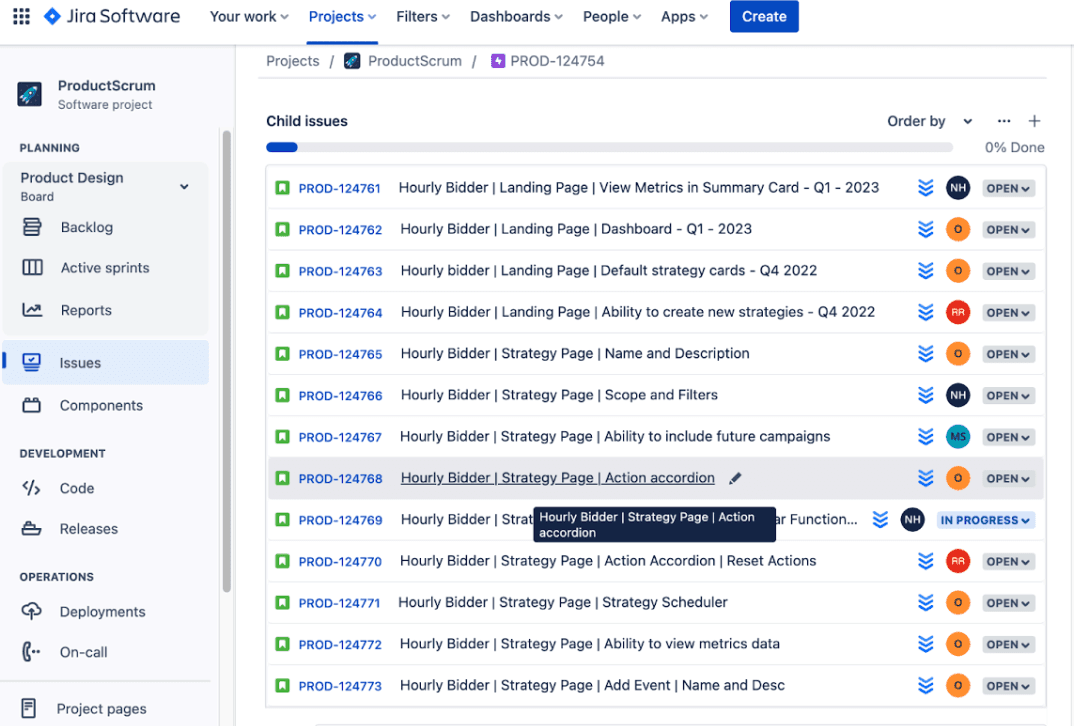Image resolution: width=1074 pixels, height=726 pixels.
Task: Click the MS assignee avatar on PROD-124767
Action: tap(958, 436)
